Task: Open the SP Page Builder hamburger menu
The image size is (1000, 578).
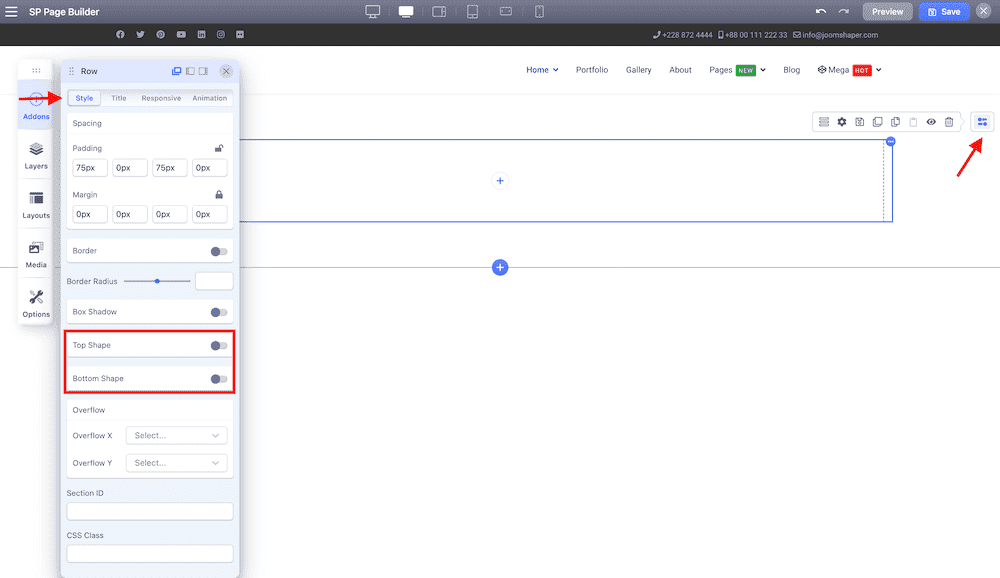Action: (11, 11)
